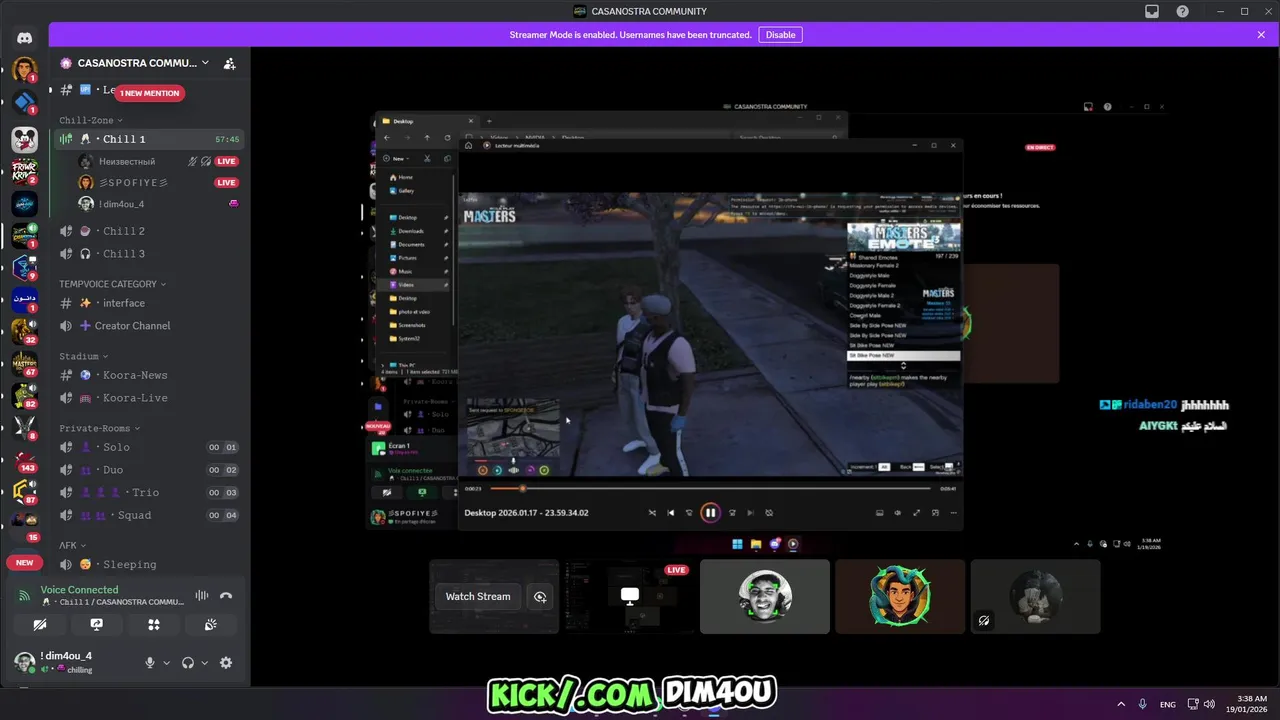
Task: Click the 1 NEW MENTION button
Action: [x=150, y=93]
